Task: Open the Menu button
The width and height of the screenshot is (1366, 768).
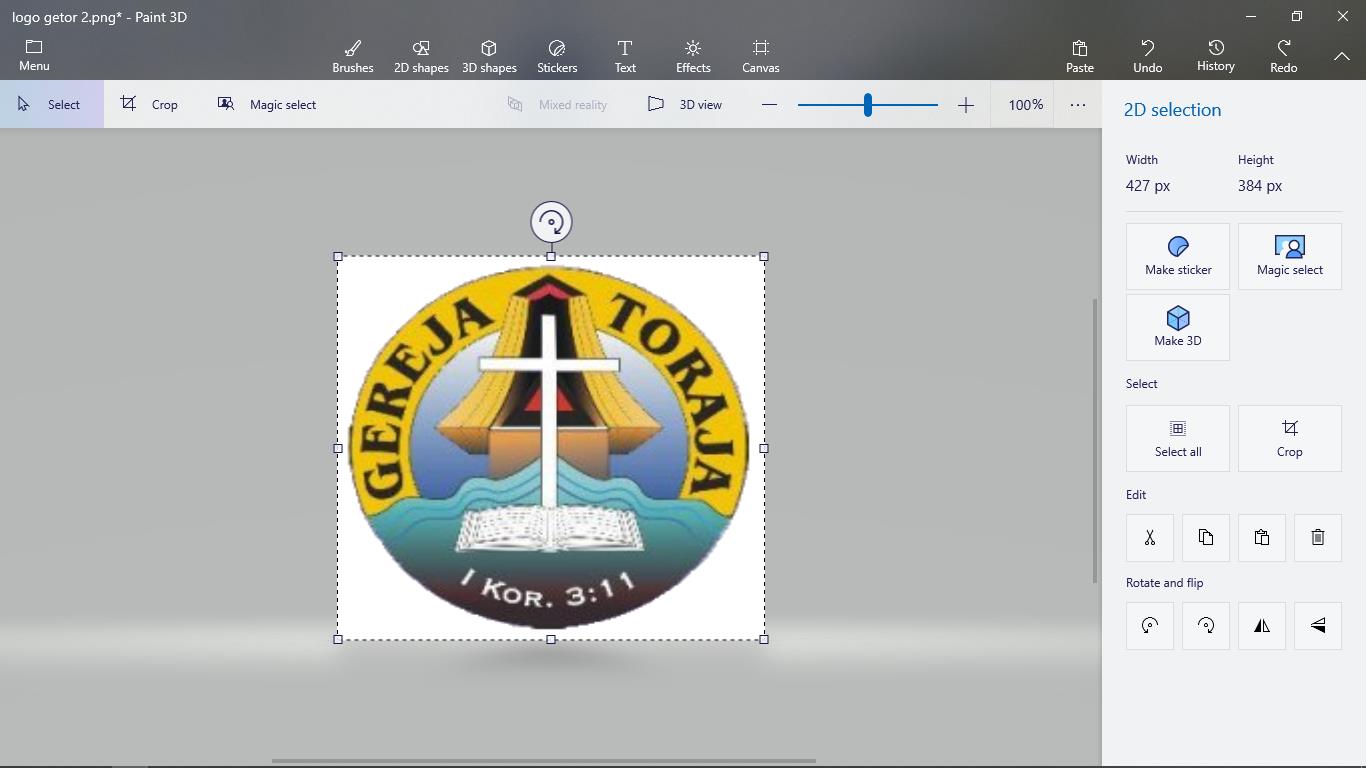Action: (x=34, y=56)
